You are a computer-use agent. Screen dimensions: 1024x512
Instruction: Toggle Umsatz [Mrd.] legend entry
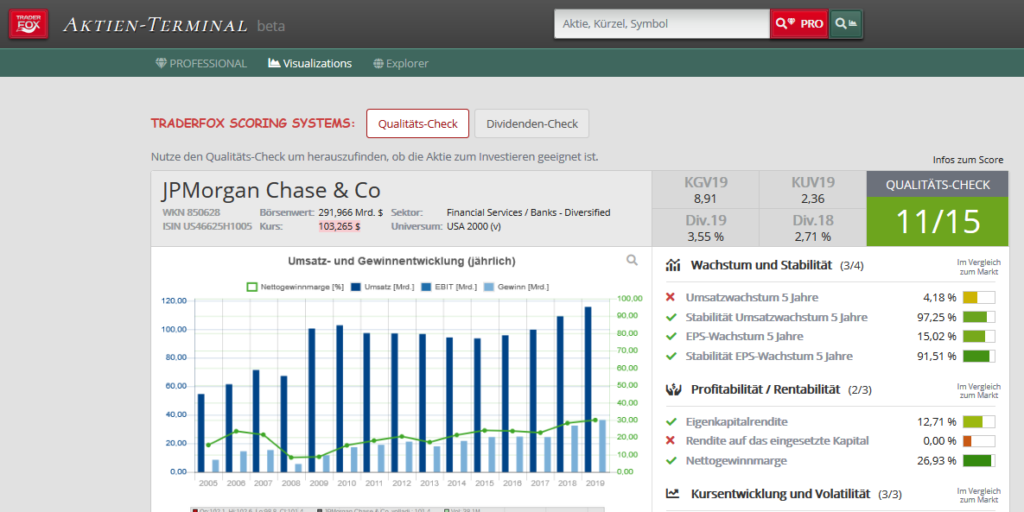coord(382,287)
